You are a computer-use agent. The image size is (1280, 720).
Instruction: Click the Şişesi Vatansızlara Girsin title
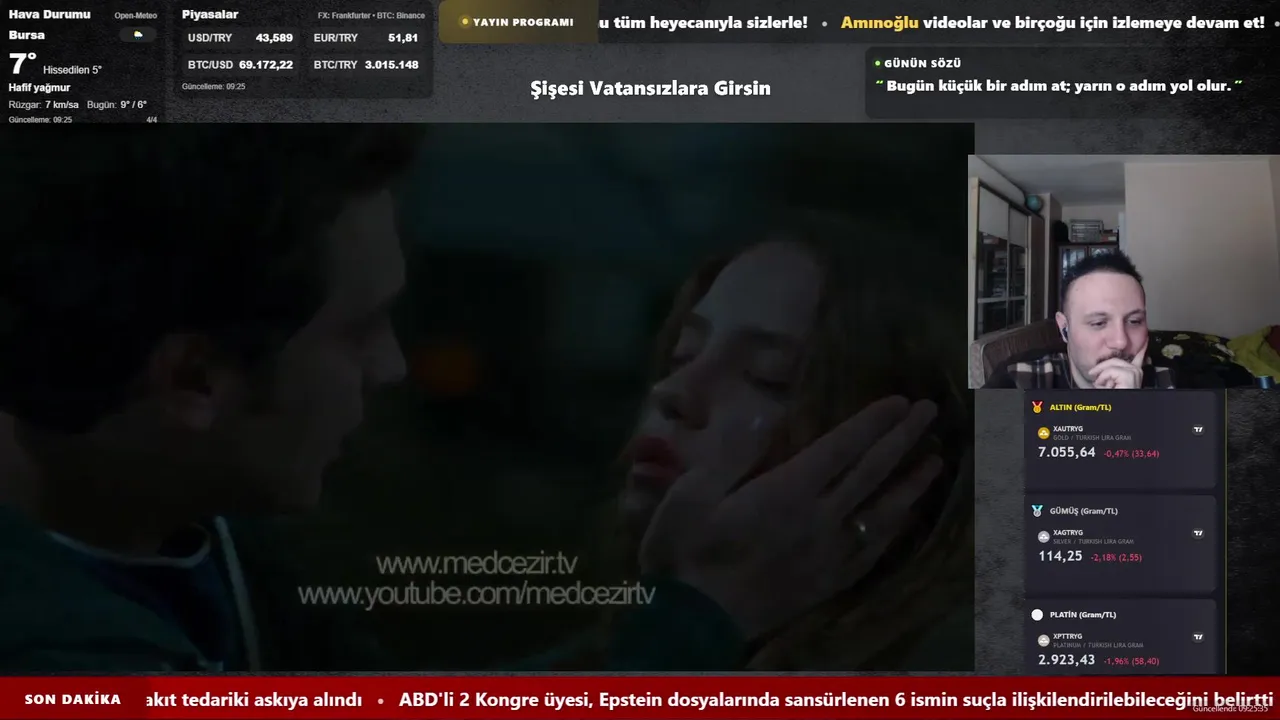pos(650,88)
